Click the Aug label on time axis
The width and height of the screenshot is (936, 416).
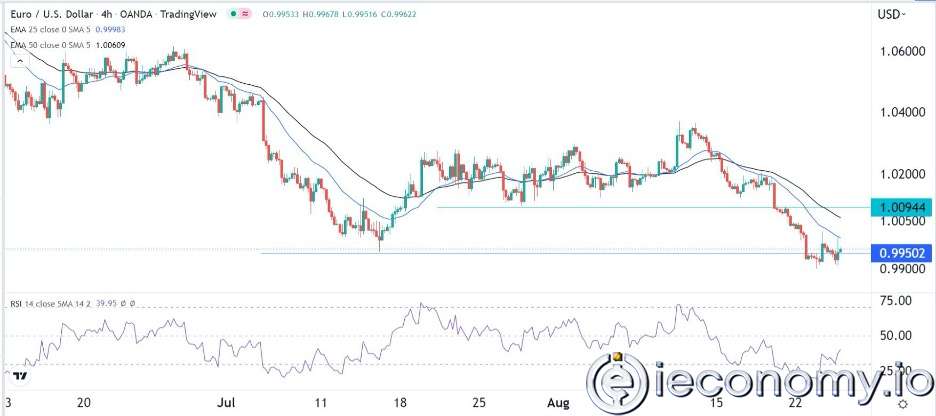point(560,402)
